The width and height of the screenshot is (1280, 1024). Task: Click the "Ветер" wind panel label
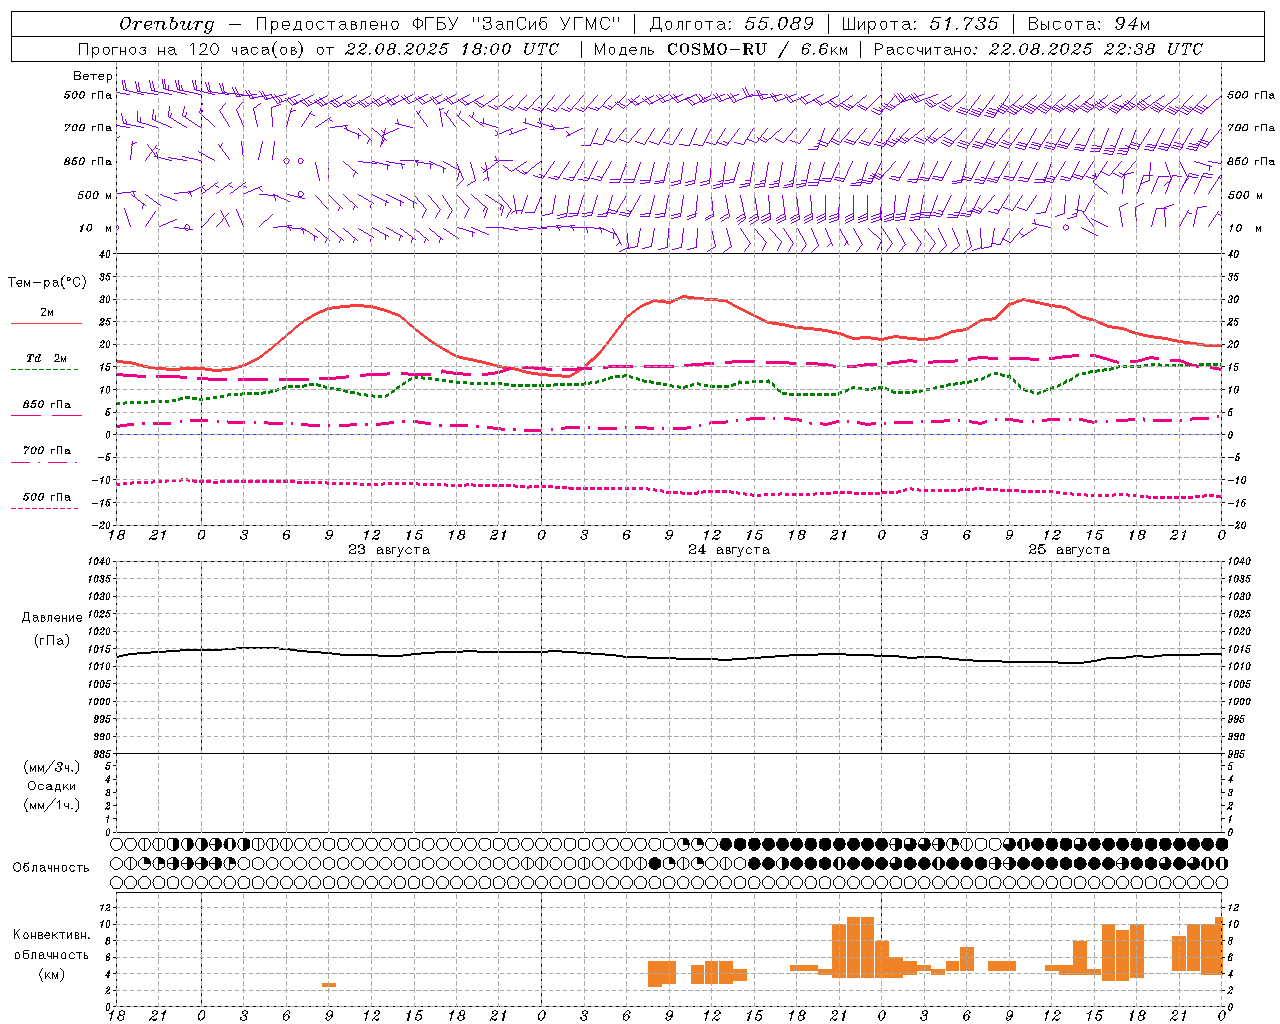click(x=92, y=76)
